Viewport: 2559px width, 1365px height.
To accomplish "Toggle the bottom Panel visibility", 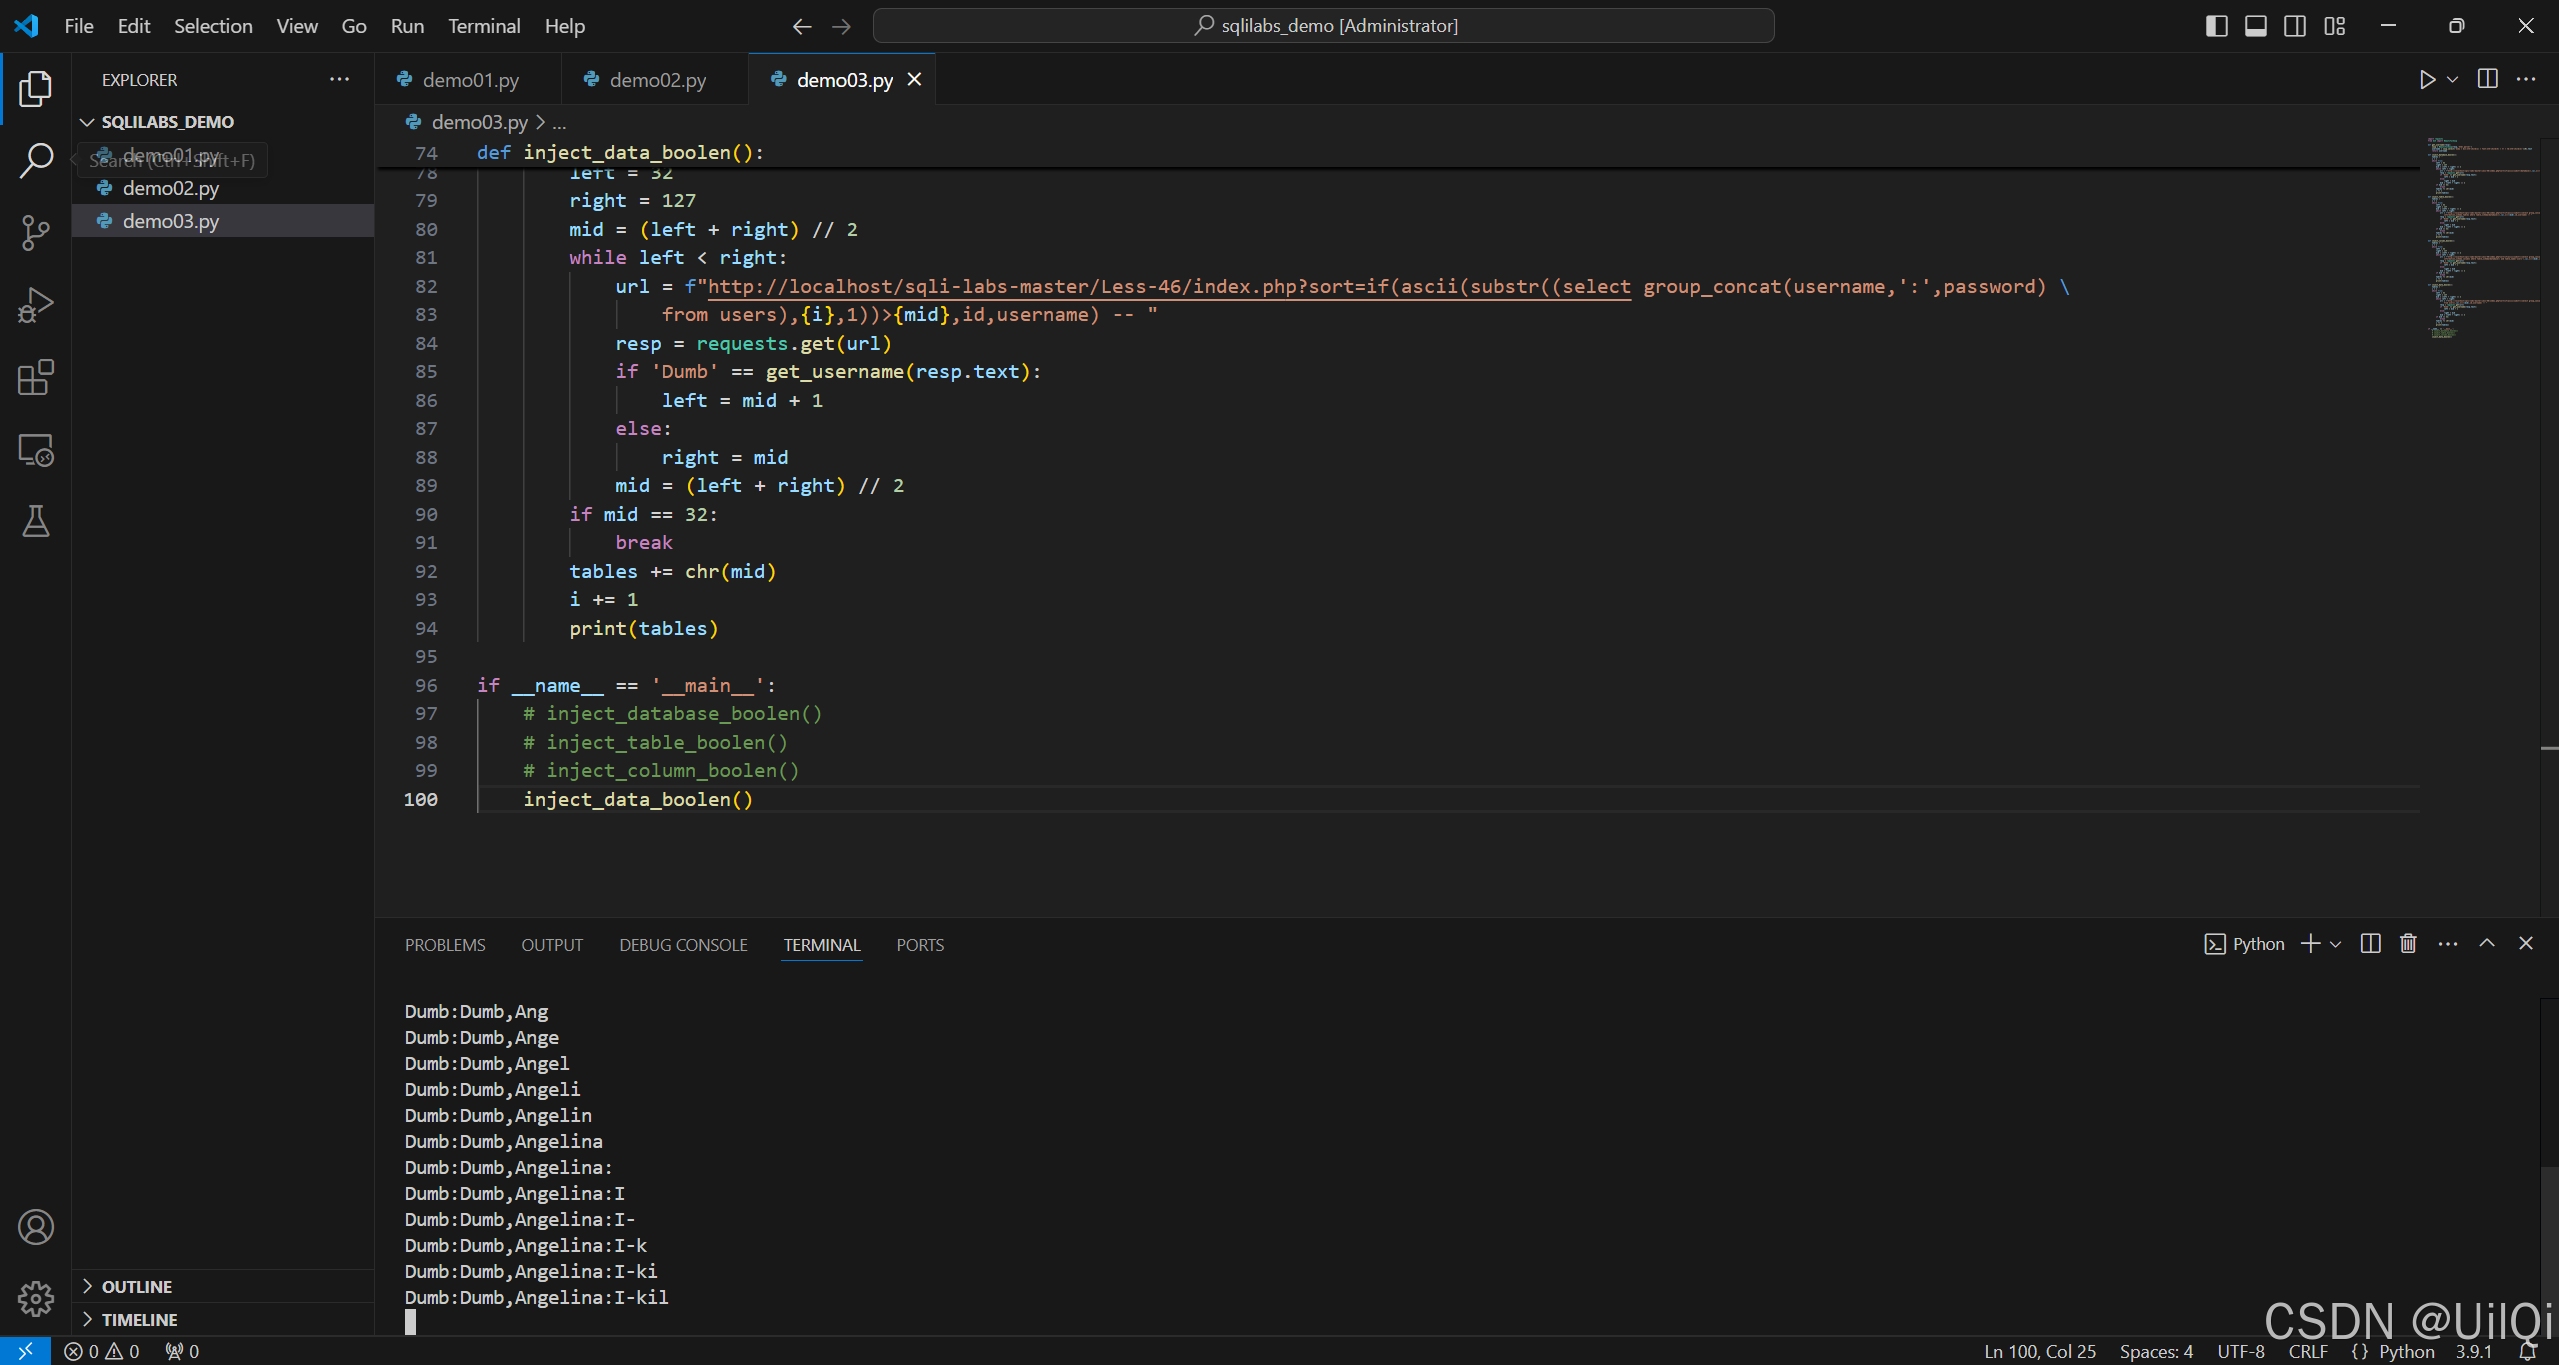I will [x=2255, y=26].
